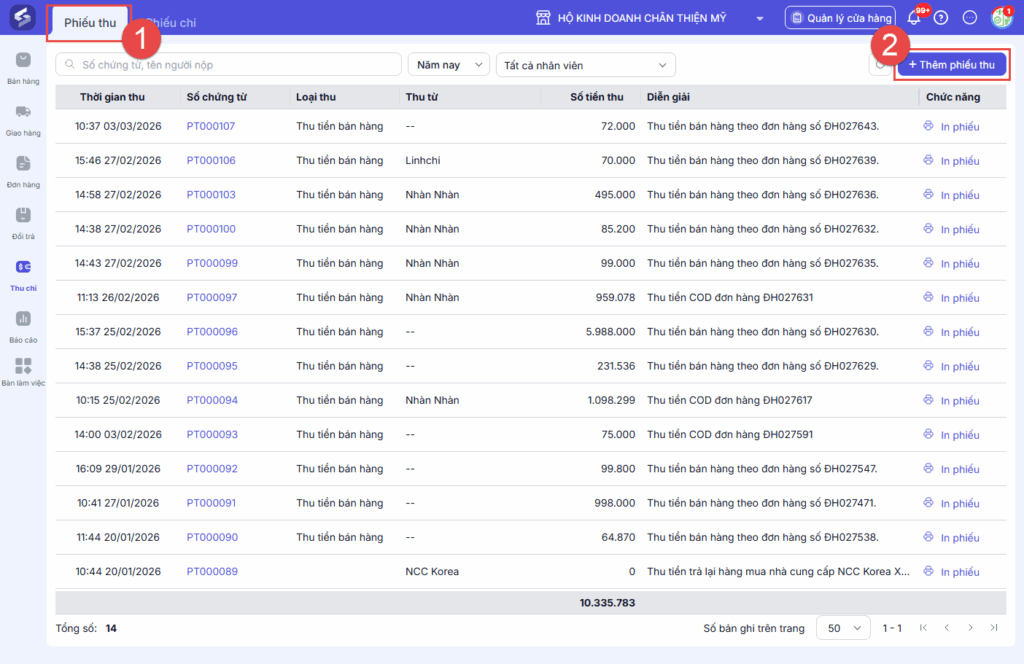Click the Quản lý cửa hàng button
The image size is (1024, 664).
coord(839,18)
